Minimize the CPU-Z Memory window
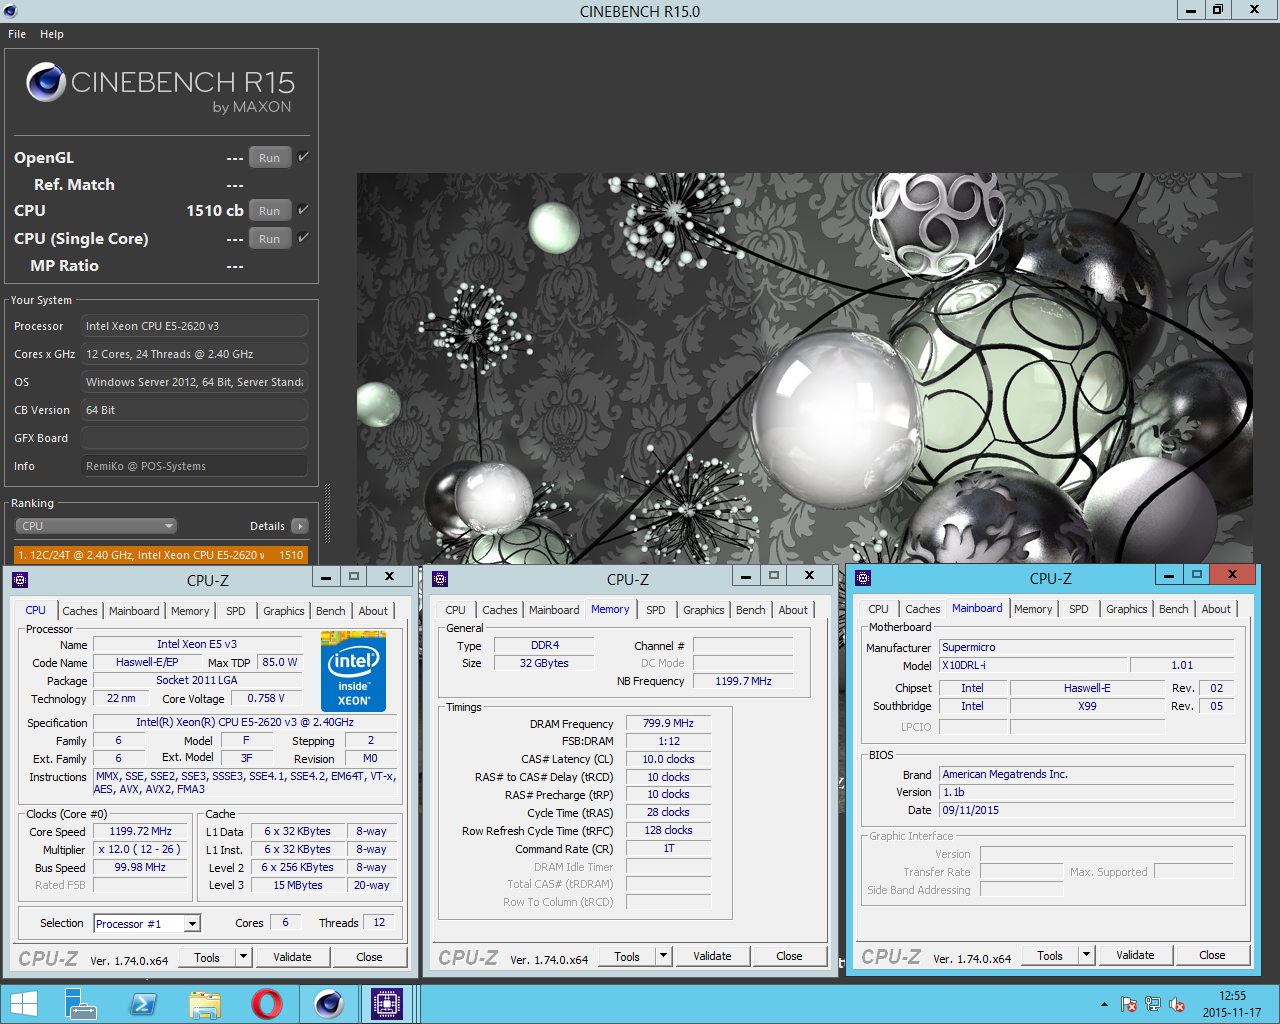The height and width of the screenshot is (1024, 1280). [745, 576]
